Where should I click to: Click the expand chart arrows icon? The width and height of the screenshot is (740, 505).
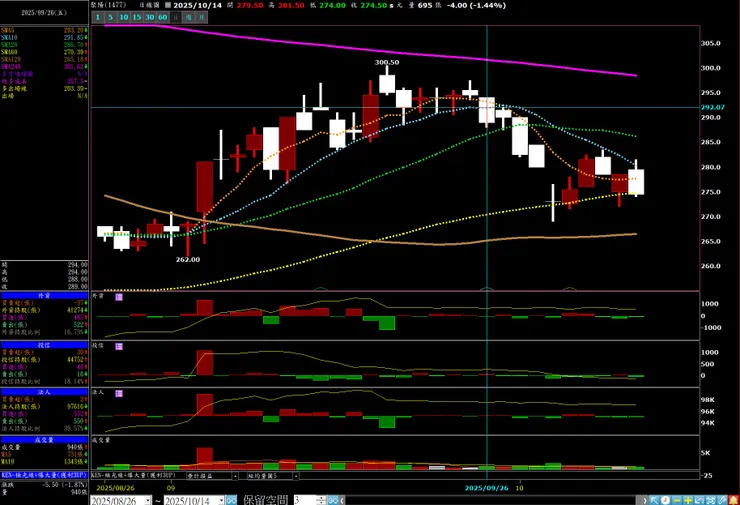(699, 500)
